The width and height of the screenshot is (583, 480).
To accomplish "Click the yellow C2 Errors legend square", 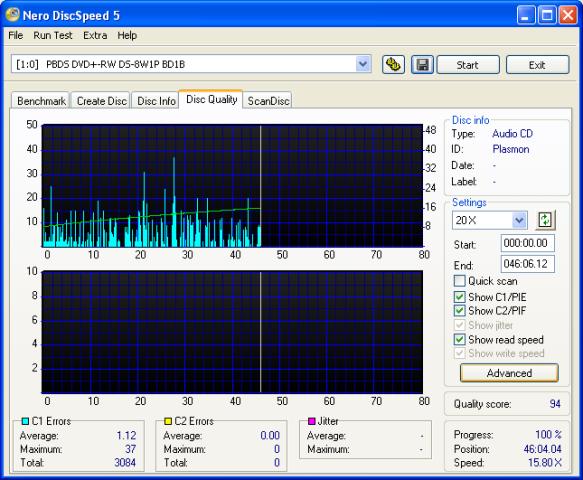I will click(x=168, y=421).
